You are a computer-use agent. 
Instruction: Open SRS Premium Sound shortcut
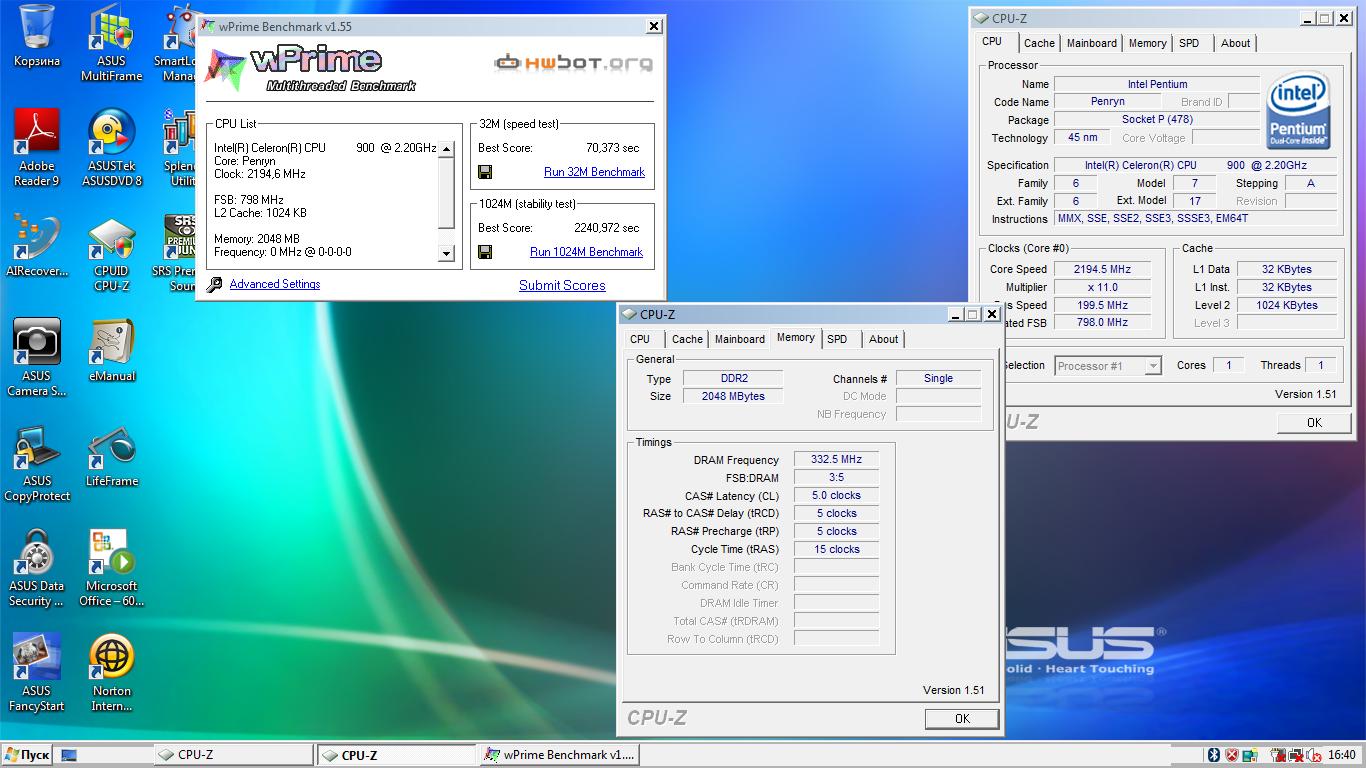[175, 253]
